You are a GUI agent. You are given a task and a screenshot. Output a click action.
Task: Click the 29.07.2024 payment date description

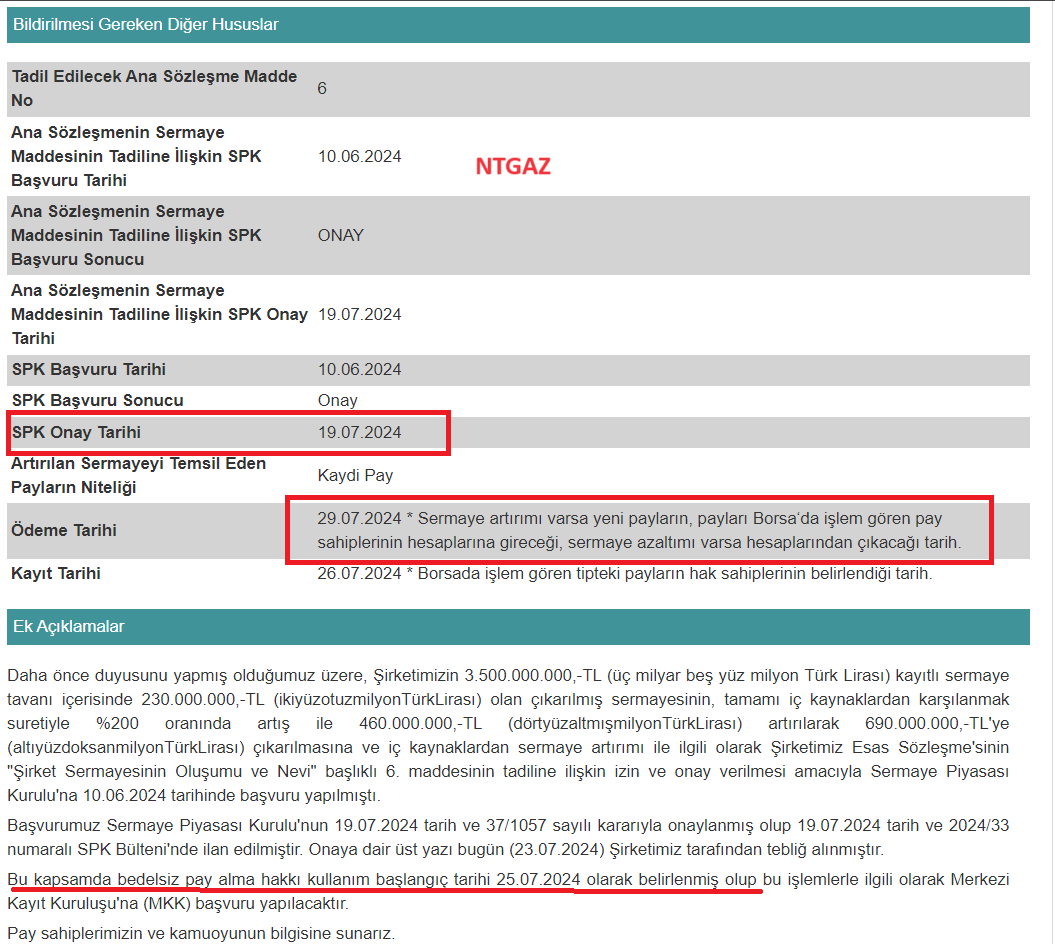[x=639, y=530]
